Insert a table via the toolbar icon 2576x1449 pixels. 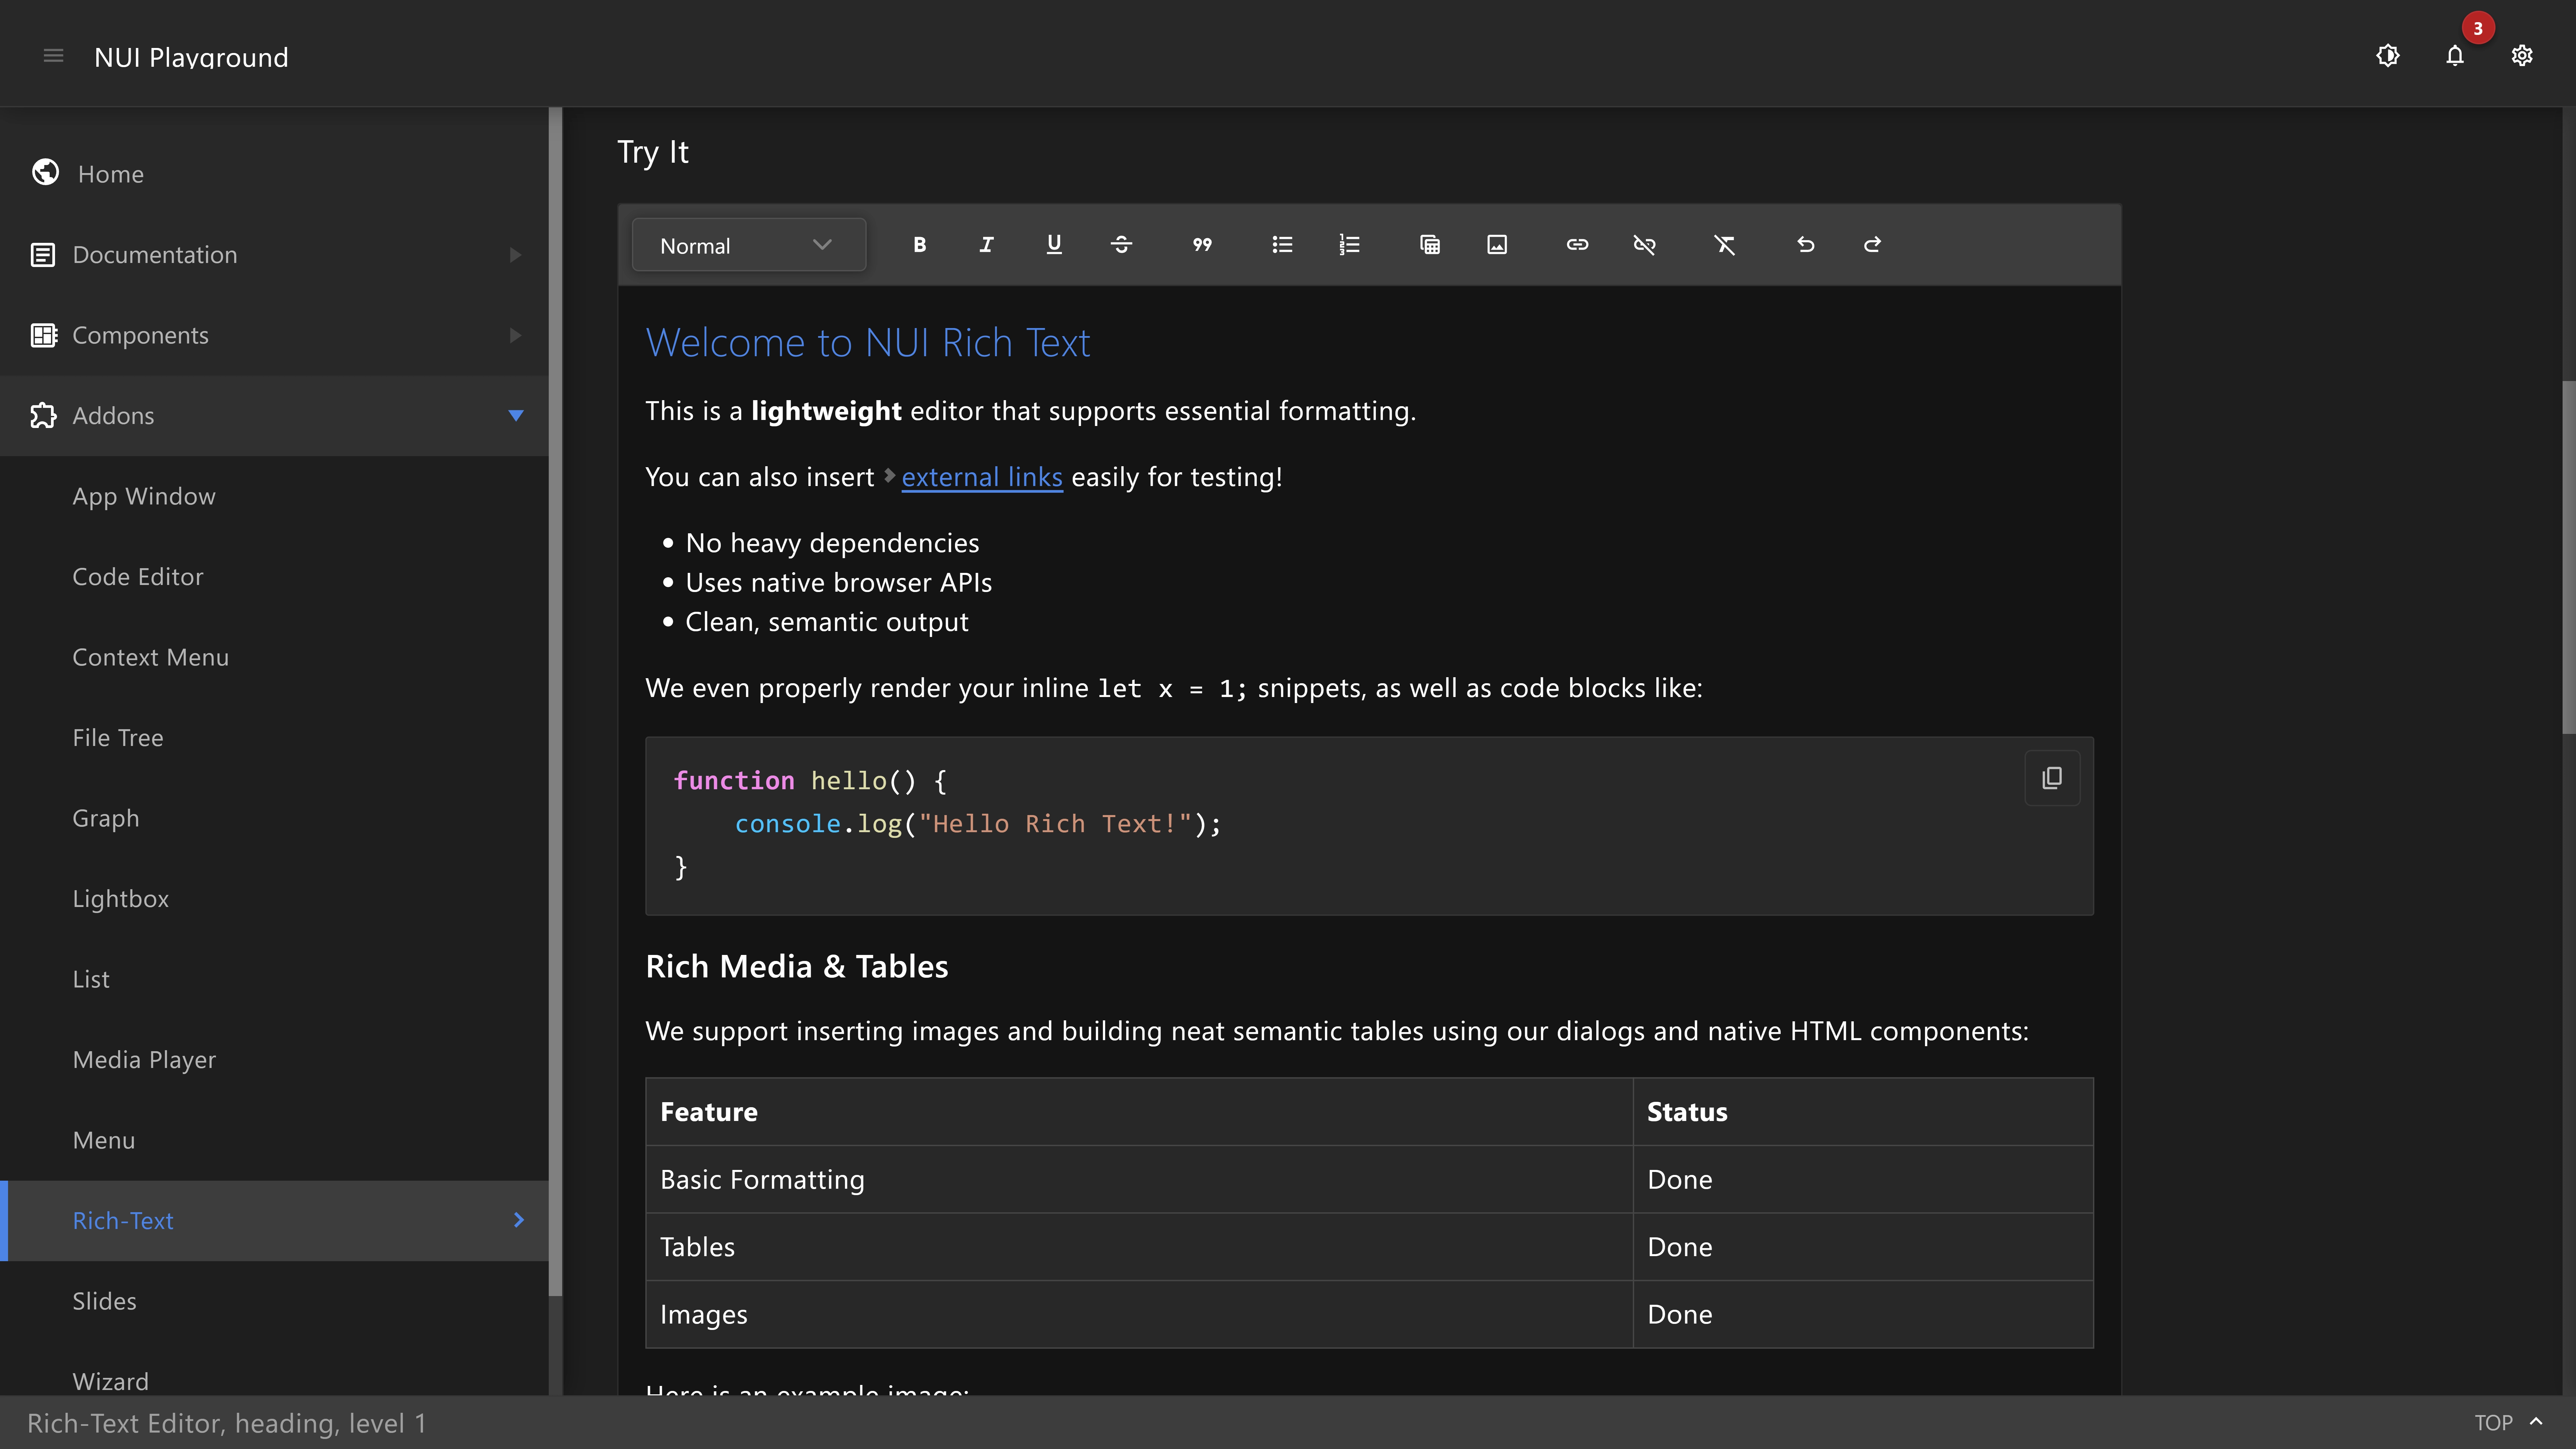tap(1430, 245)
